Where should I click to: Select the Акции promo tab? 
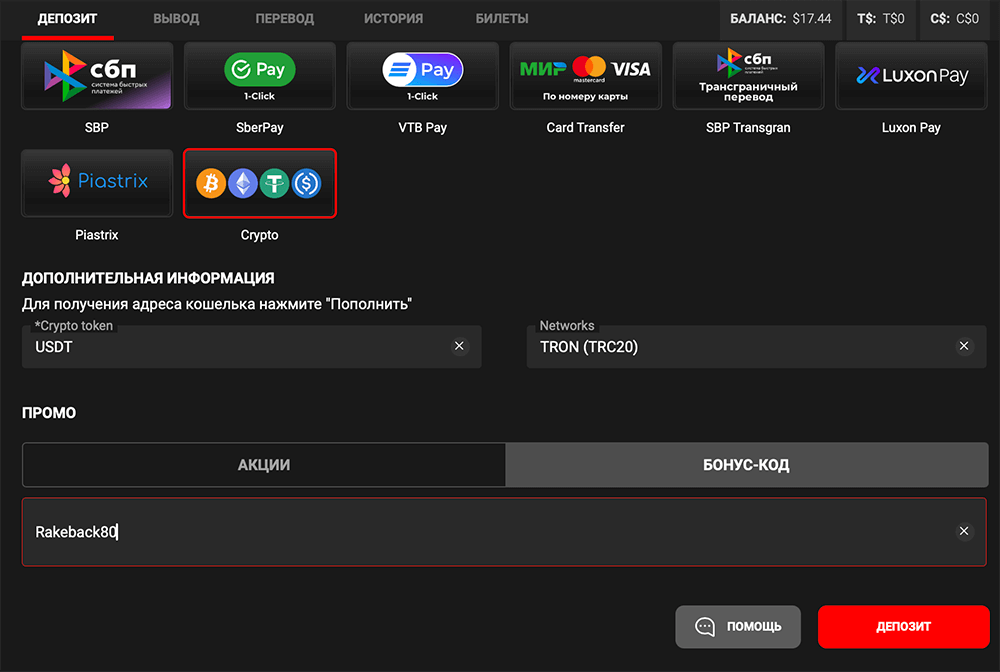tap(264, 465)
